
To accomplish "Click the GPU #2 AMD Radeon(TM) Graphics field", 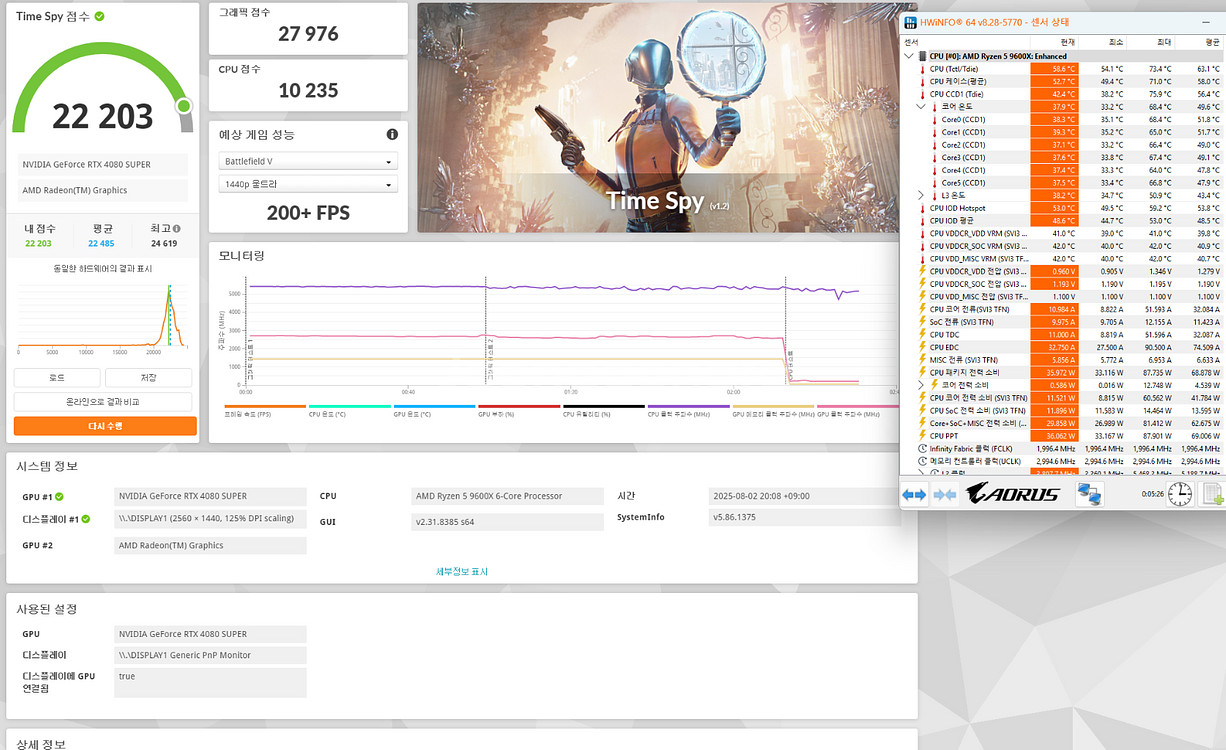I will click(x=210, y=545).
